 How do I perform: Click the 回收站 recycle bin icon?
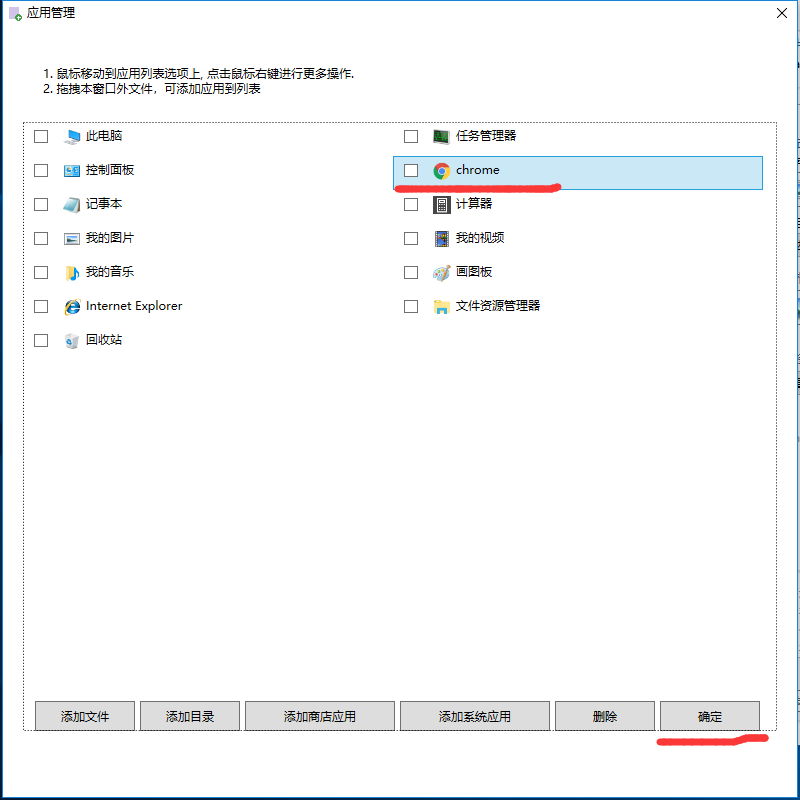(72, 340)
